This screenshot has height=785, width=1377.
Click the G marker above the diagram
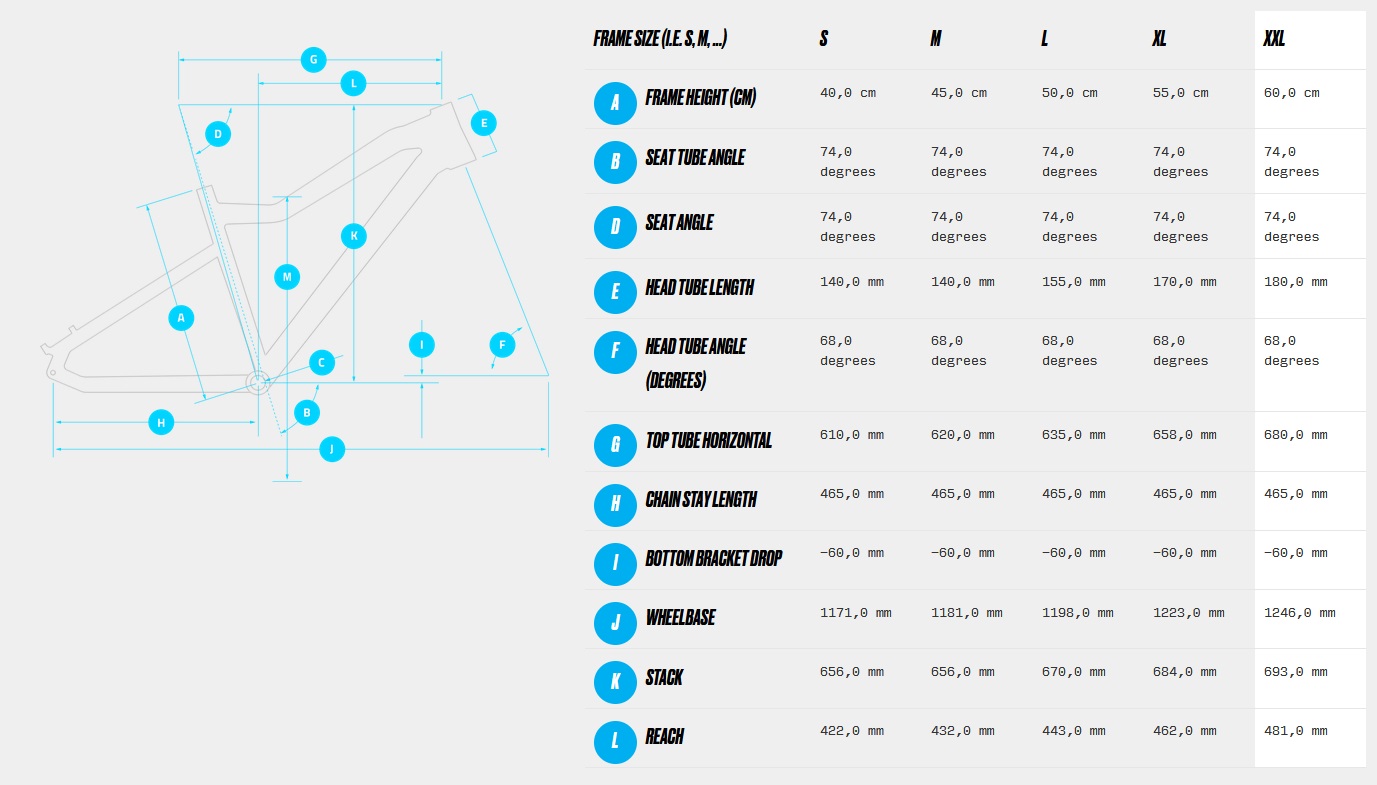coord(313,60)
